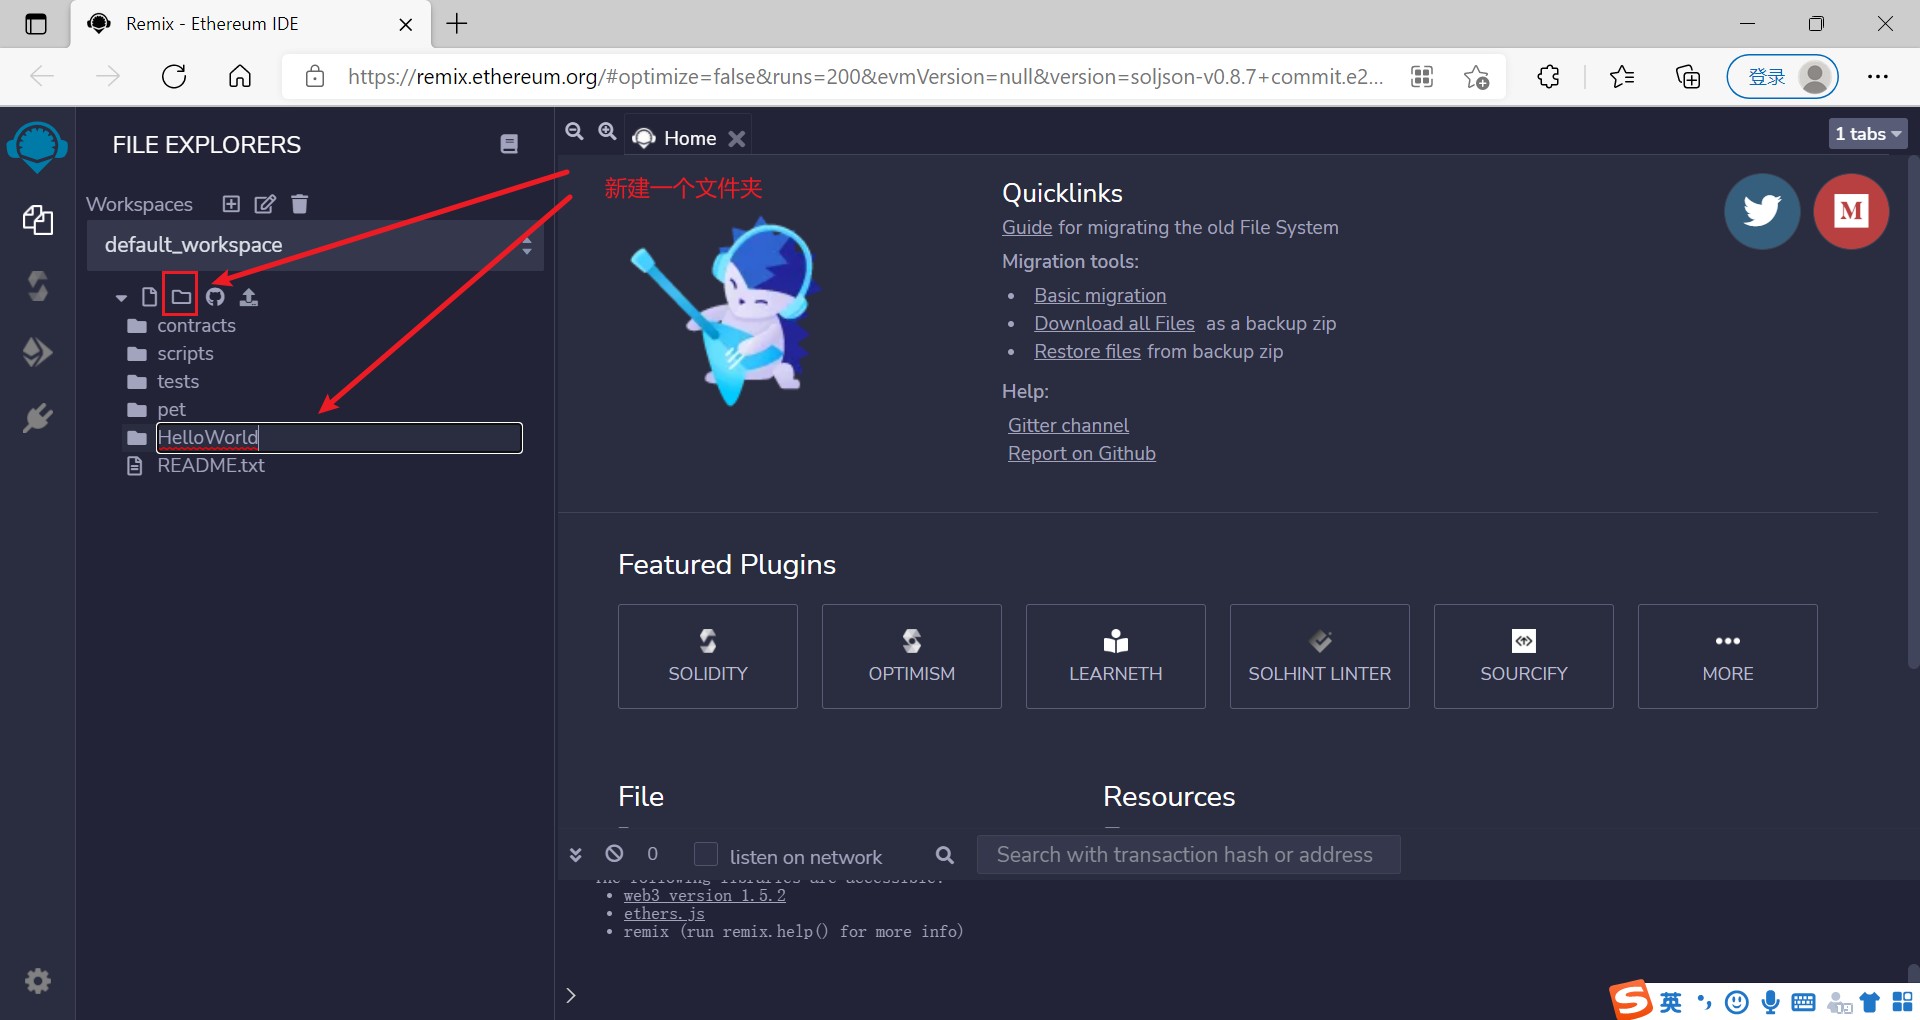The height and width of the screenshot is (1020, 1920).
Task: Open MORE plugins button
Action: tap(1728, 656)
